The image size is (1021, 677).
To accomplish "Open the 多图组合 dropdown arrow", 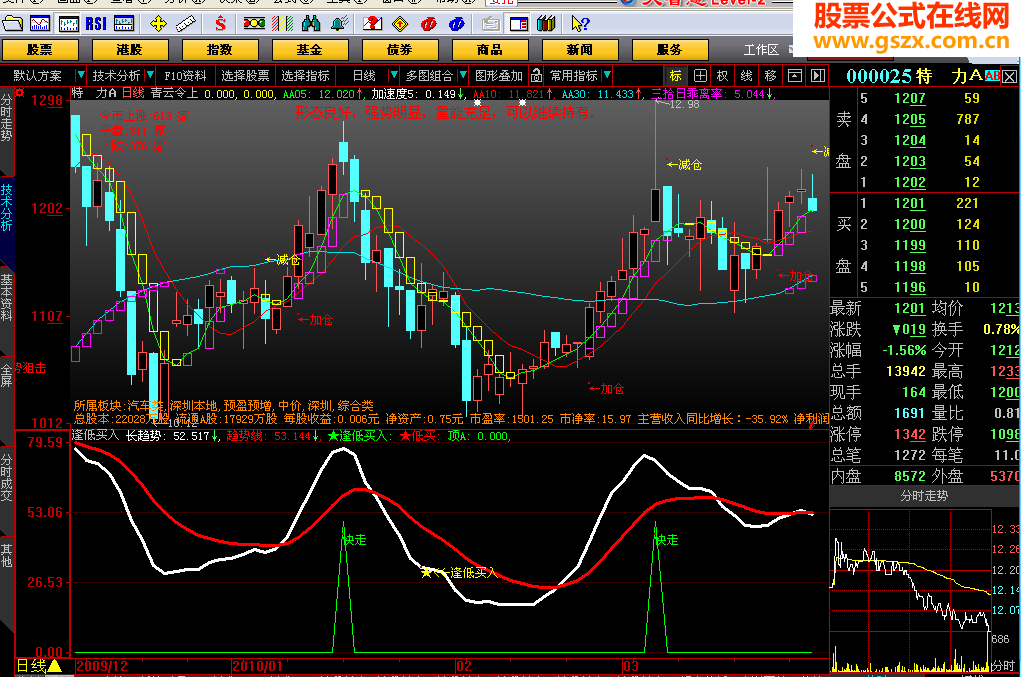I will point(463,76).
